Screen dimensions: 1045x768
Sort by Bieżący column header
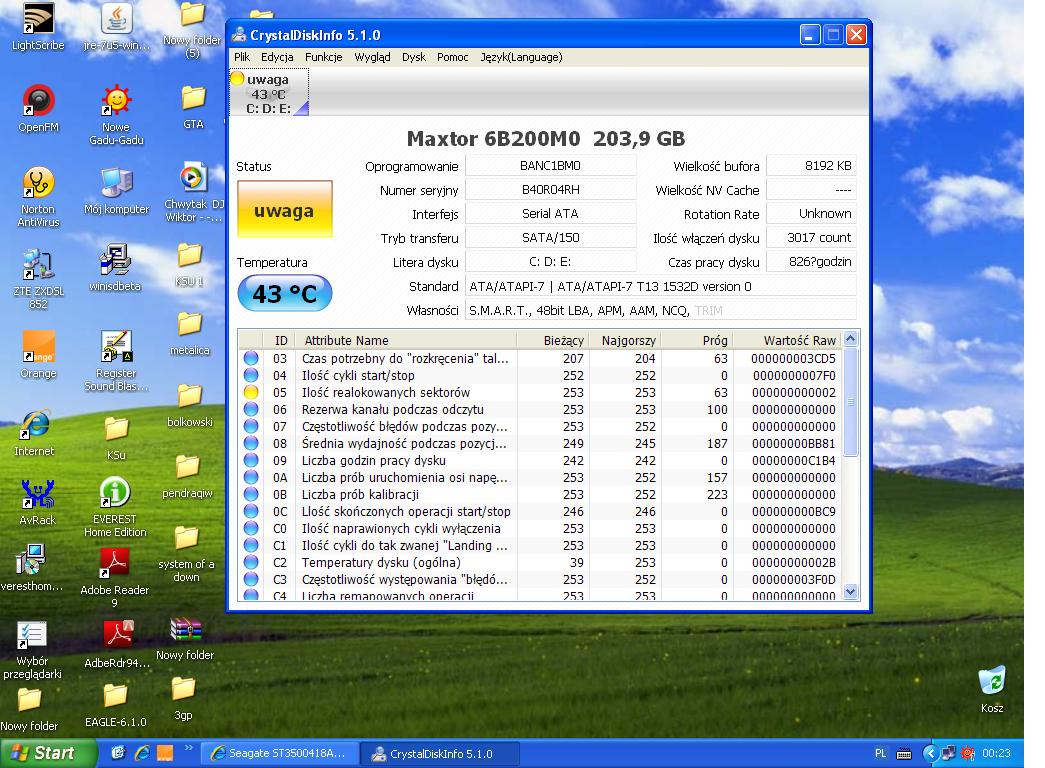pyautogui.click(x=554, y=341)
